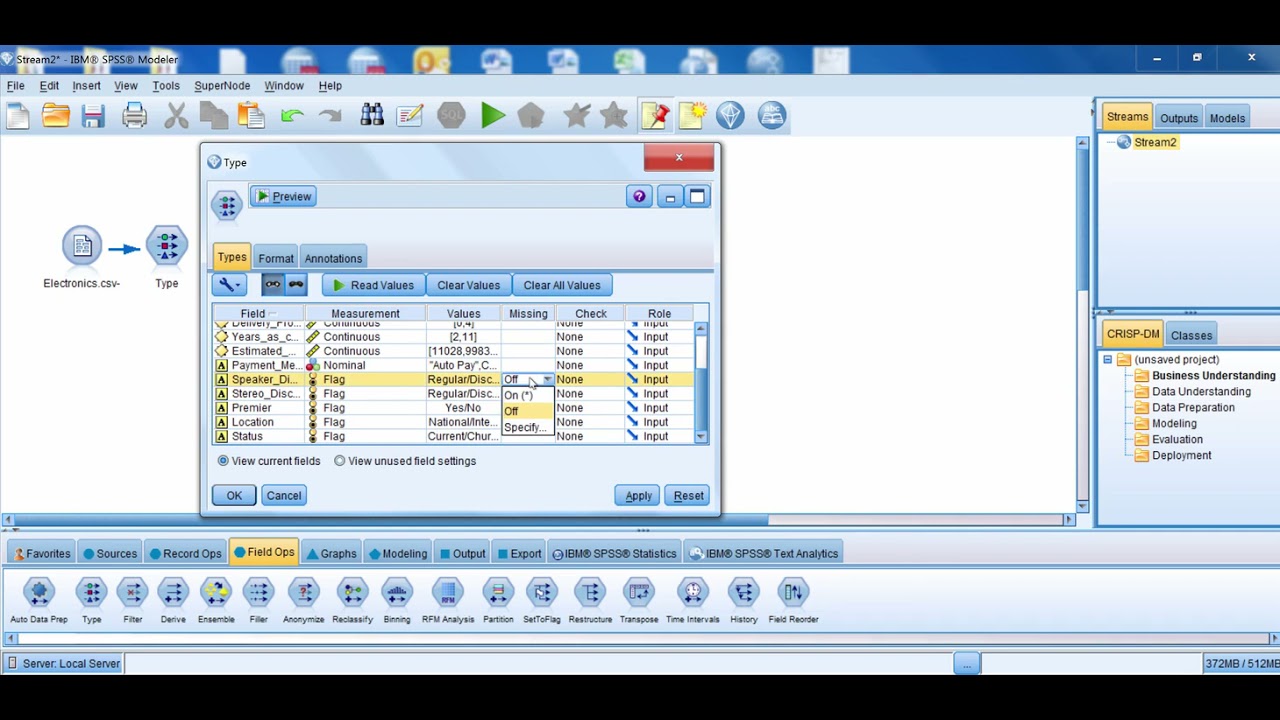The image size is (1280, 720).
Task: Print using the printer toolbar icon
Action: [134, 116]
